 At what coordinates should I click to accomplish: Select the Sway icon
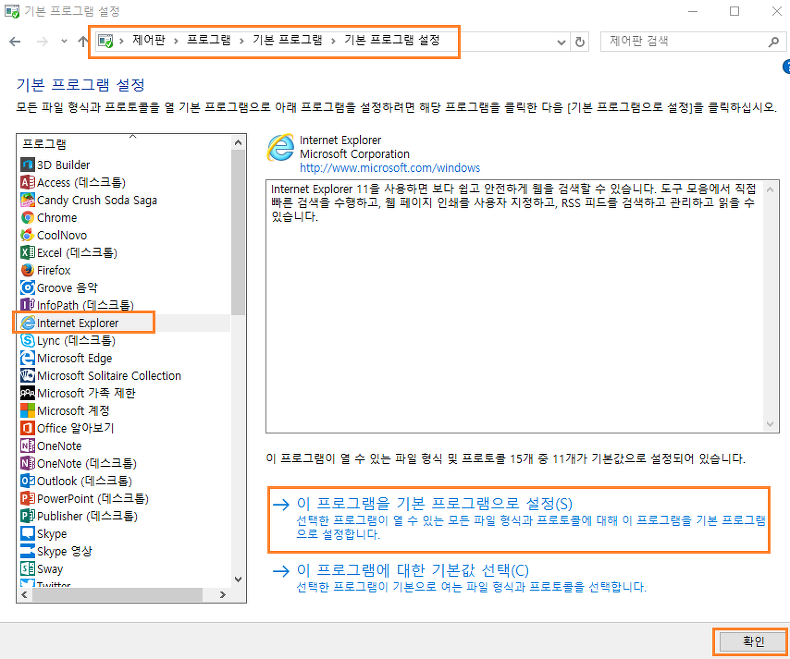27,569
